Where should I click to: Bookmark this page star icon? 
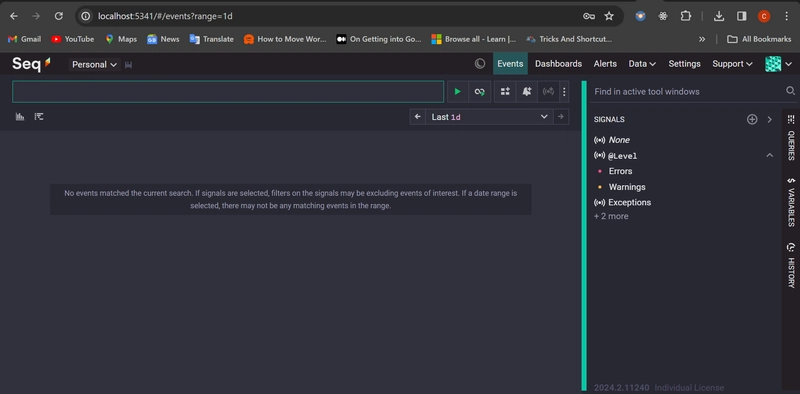(x=609, y=16)
